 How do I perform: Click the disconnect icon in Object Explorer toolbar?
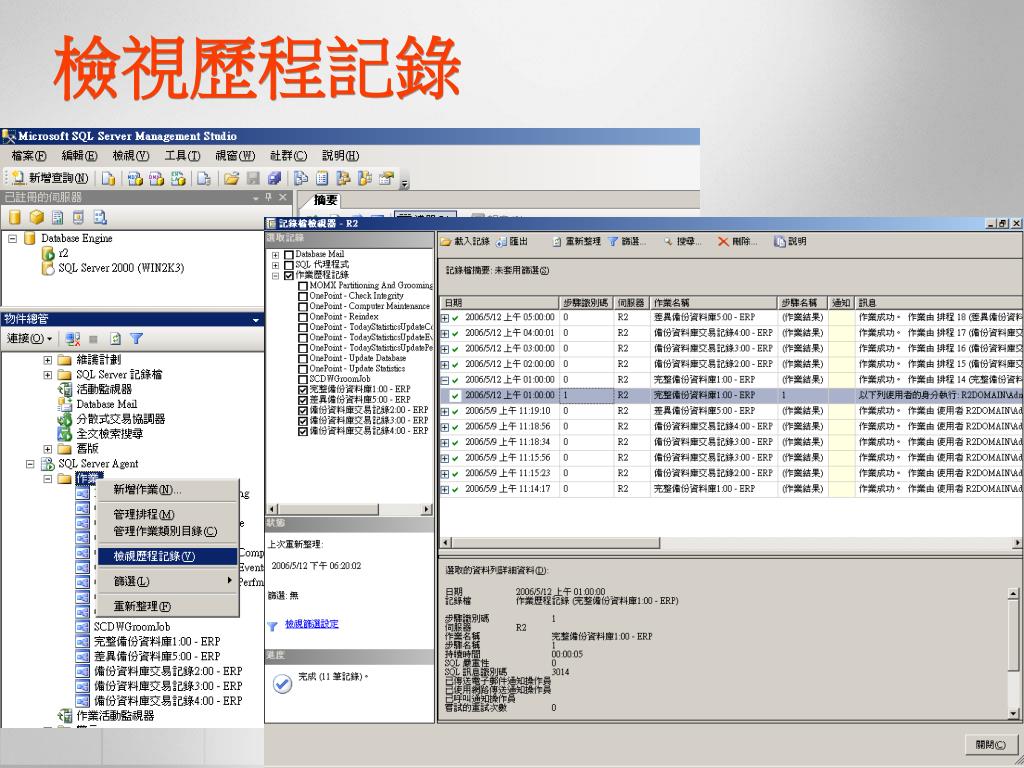(72, 338)
